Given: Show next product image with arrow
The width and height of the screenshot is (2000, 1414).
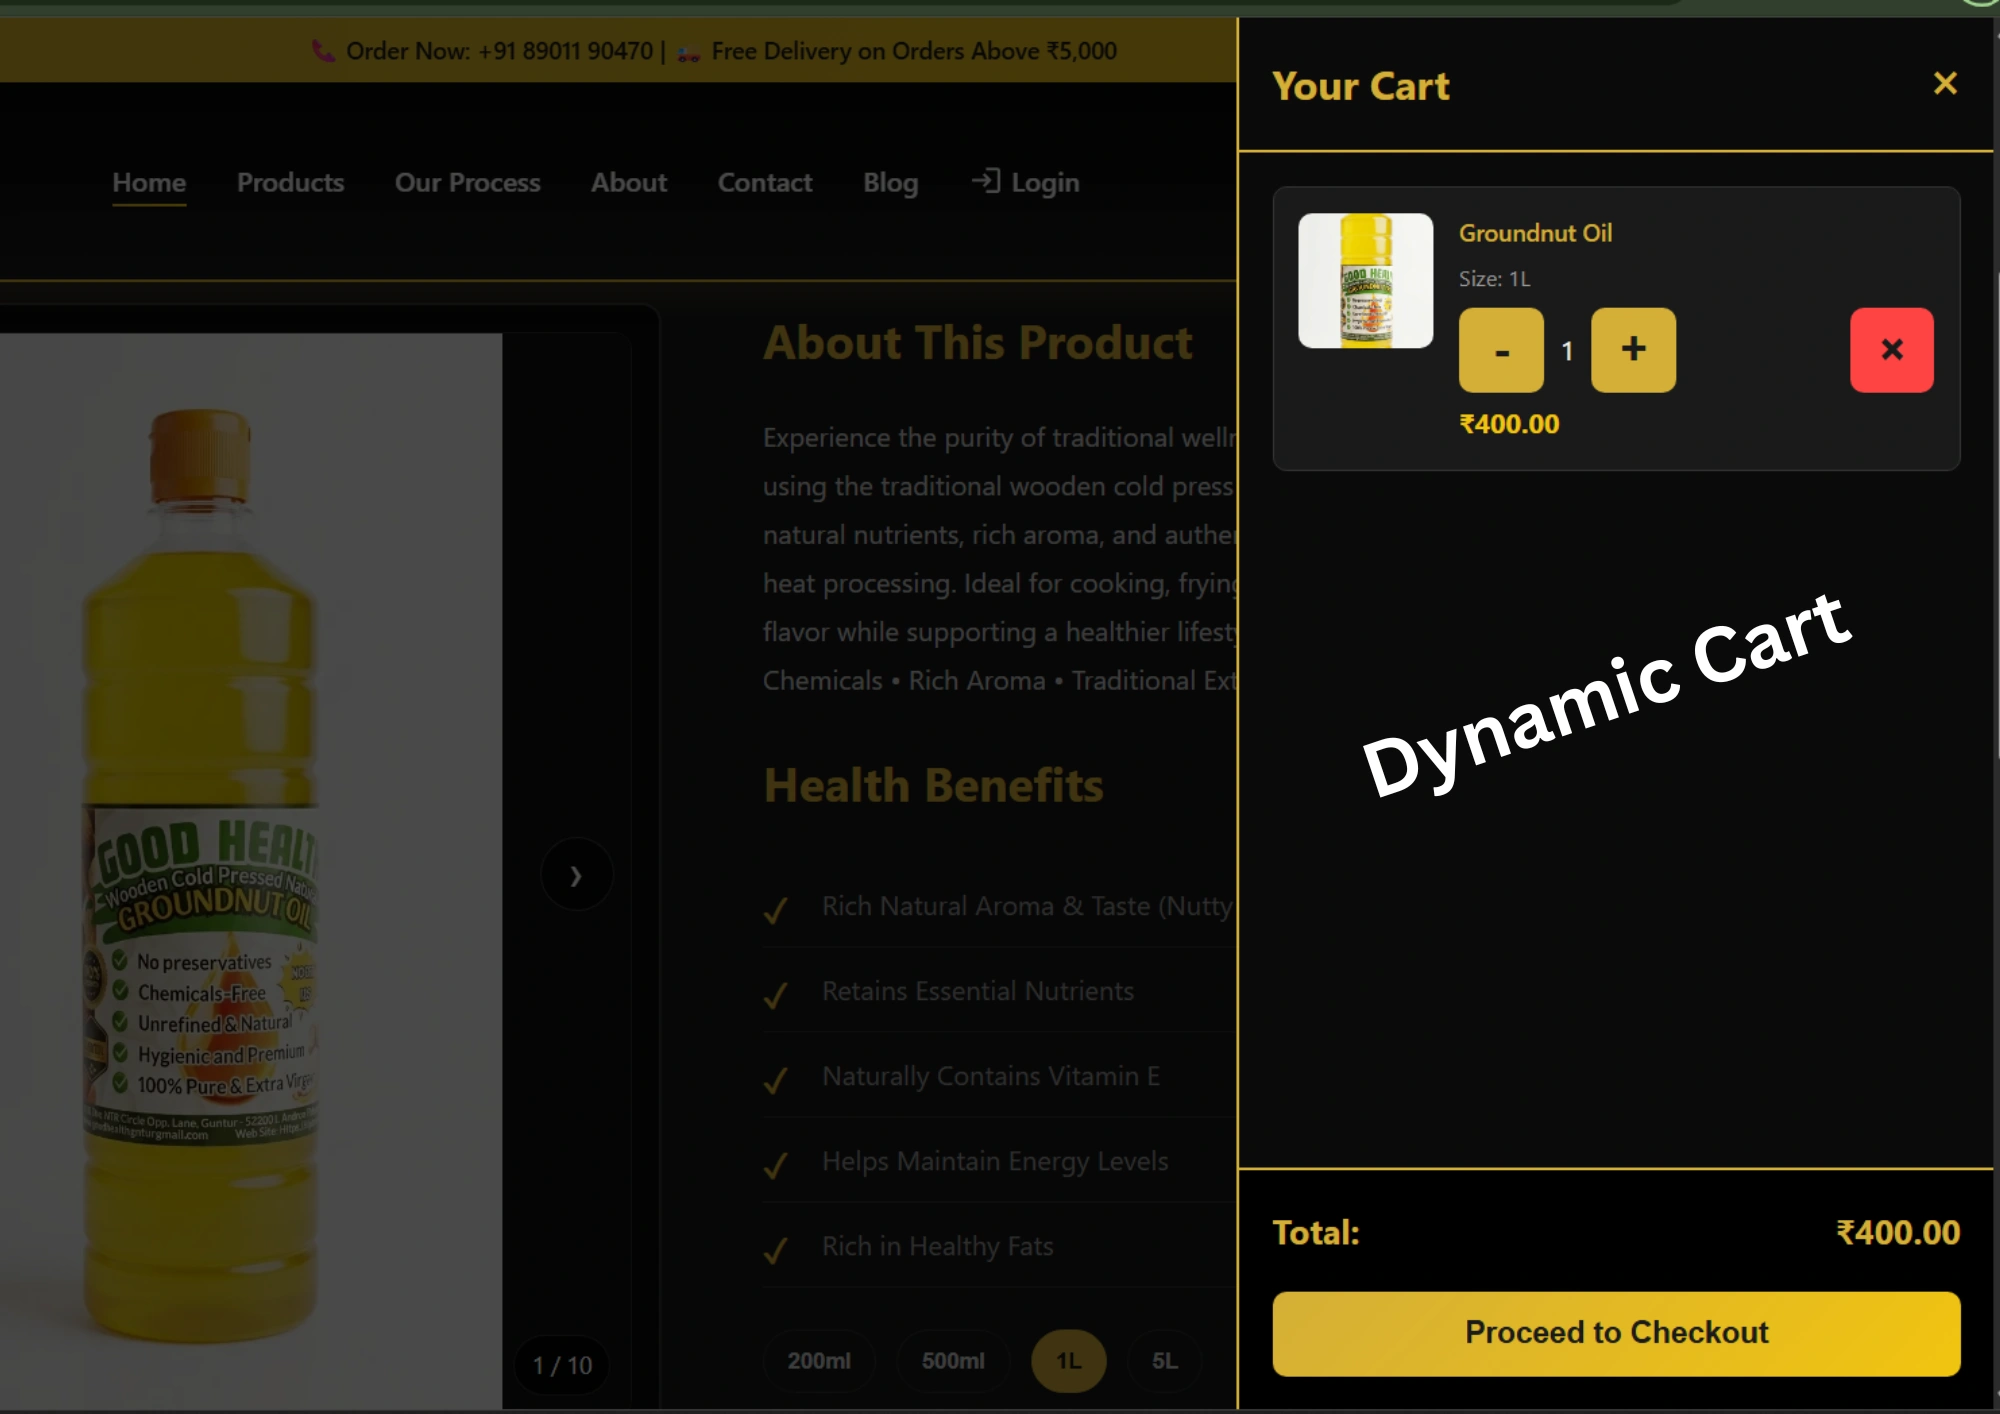Looking at the screenshot, I should 576,875.
